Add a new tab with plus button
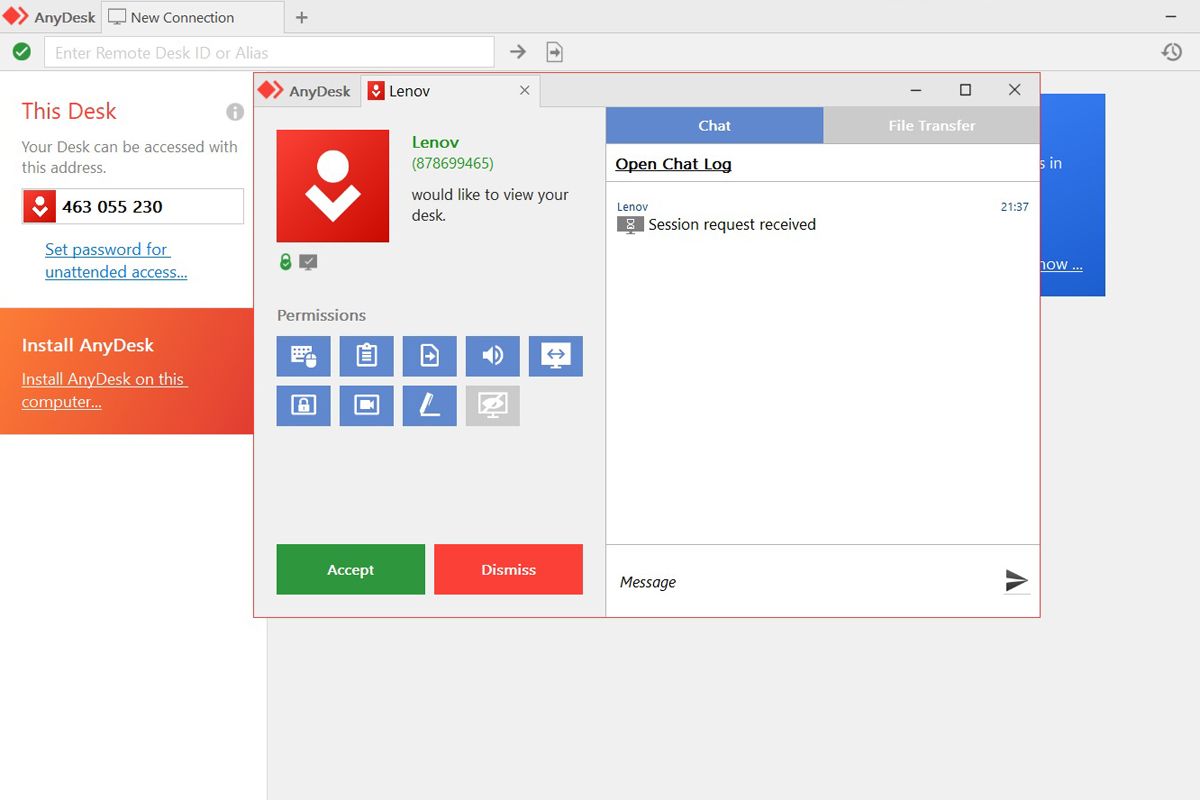The height and width of the screenshot is (800, 1200). coord(302,17)
